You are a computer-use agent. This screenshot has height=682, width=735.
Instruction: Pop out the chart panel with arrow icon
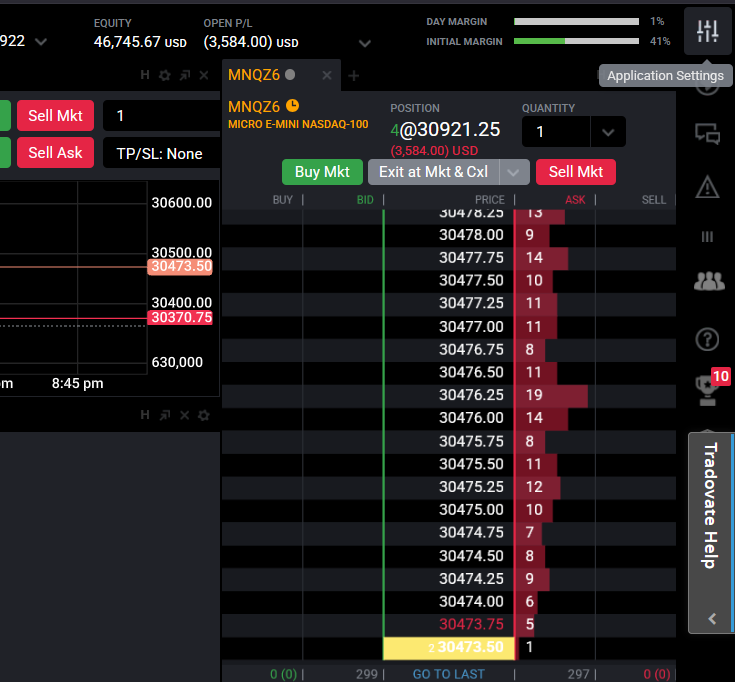[x=185, y=75]
